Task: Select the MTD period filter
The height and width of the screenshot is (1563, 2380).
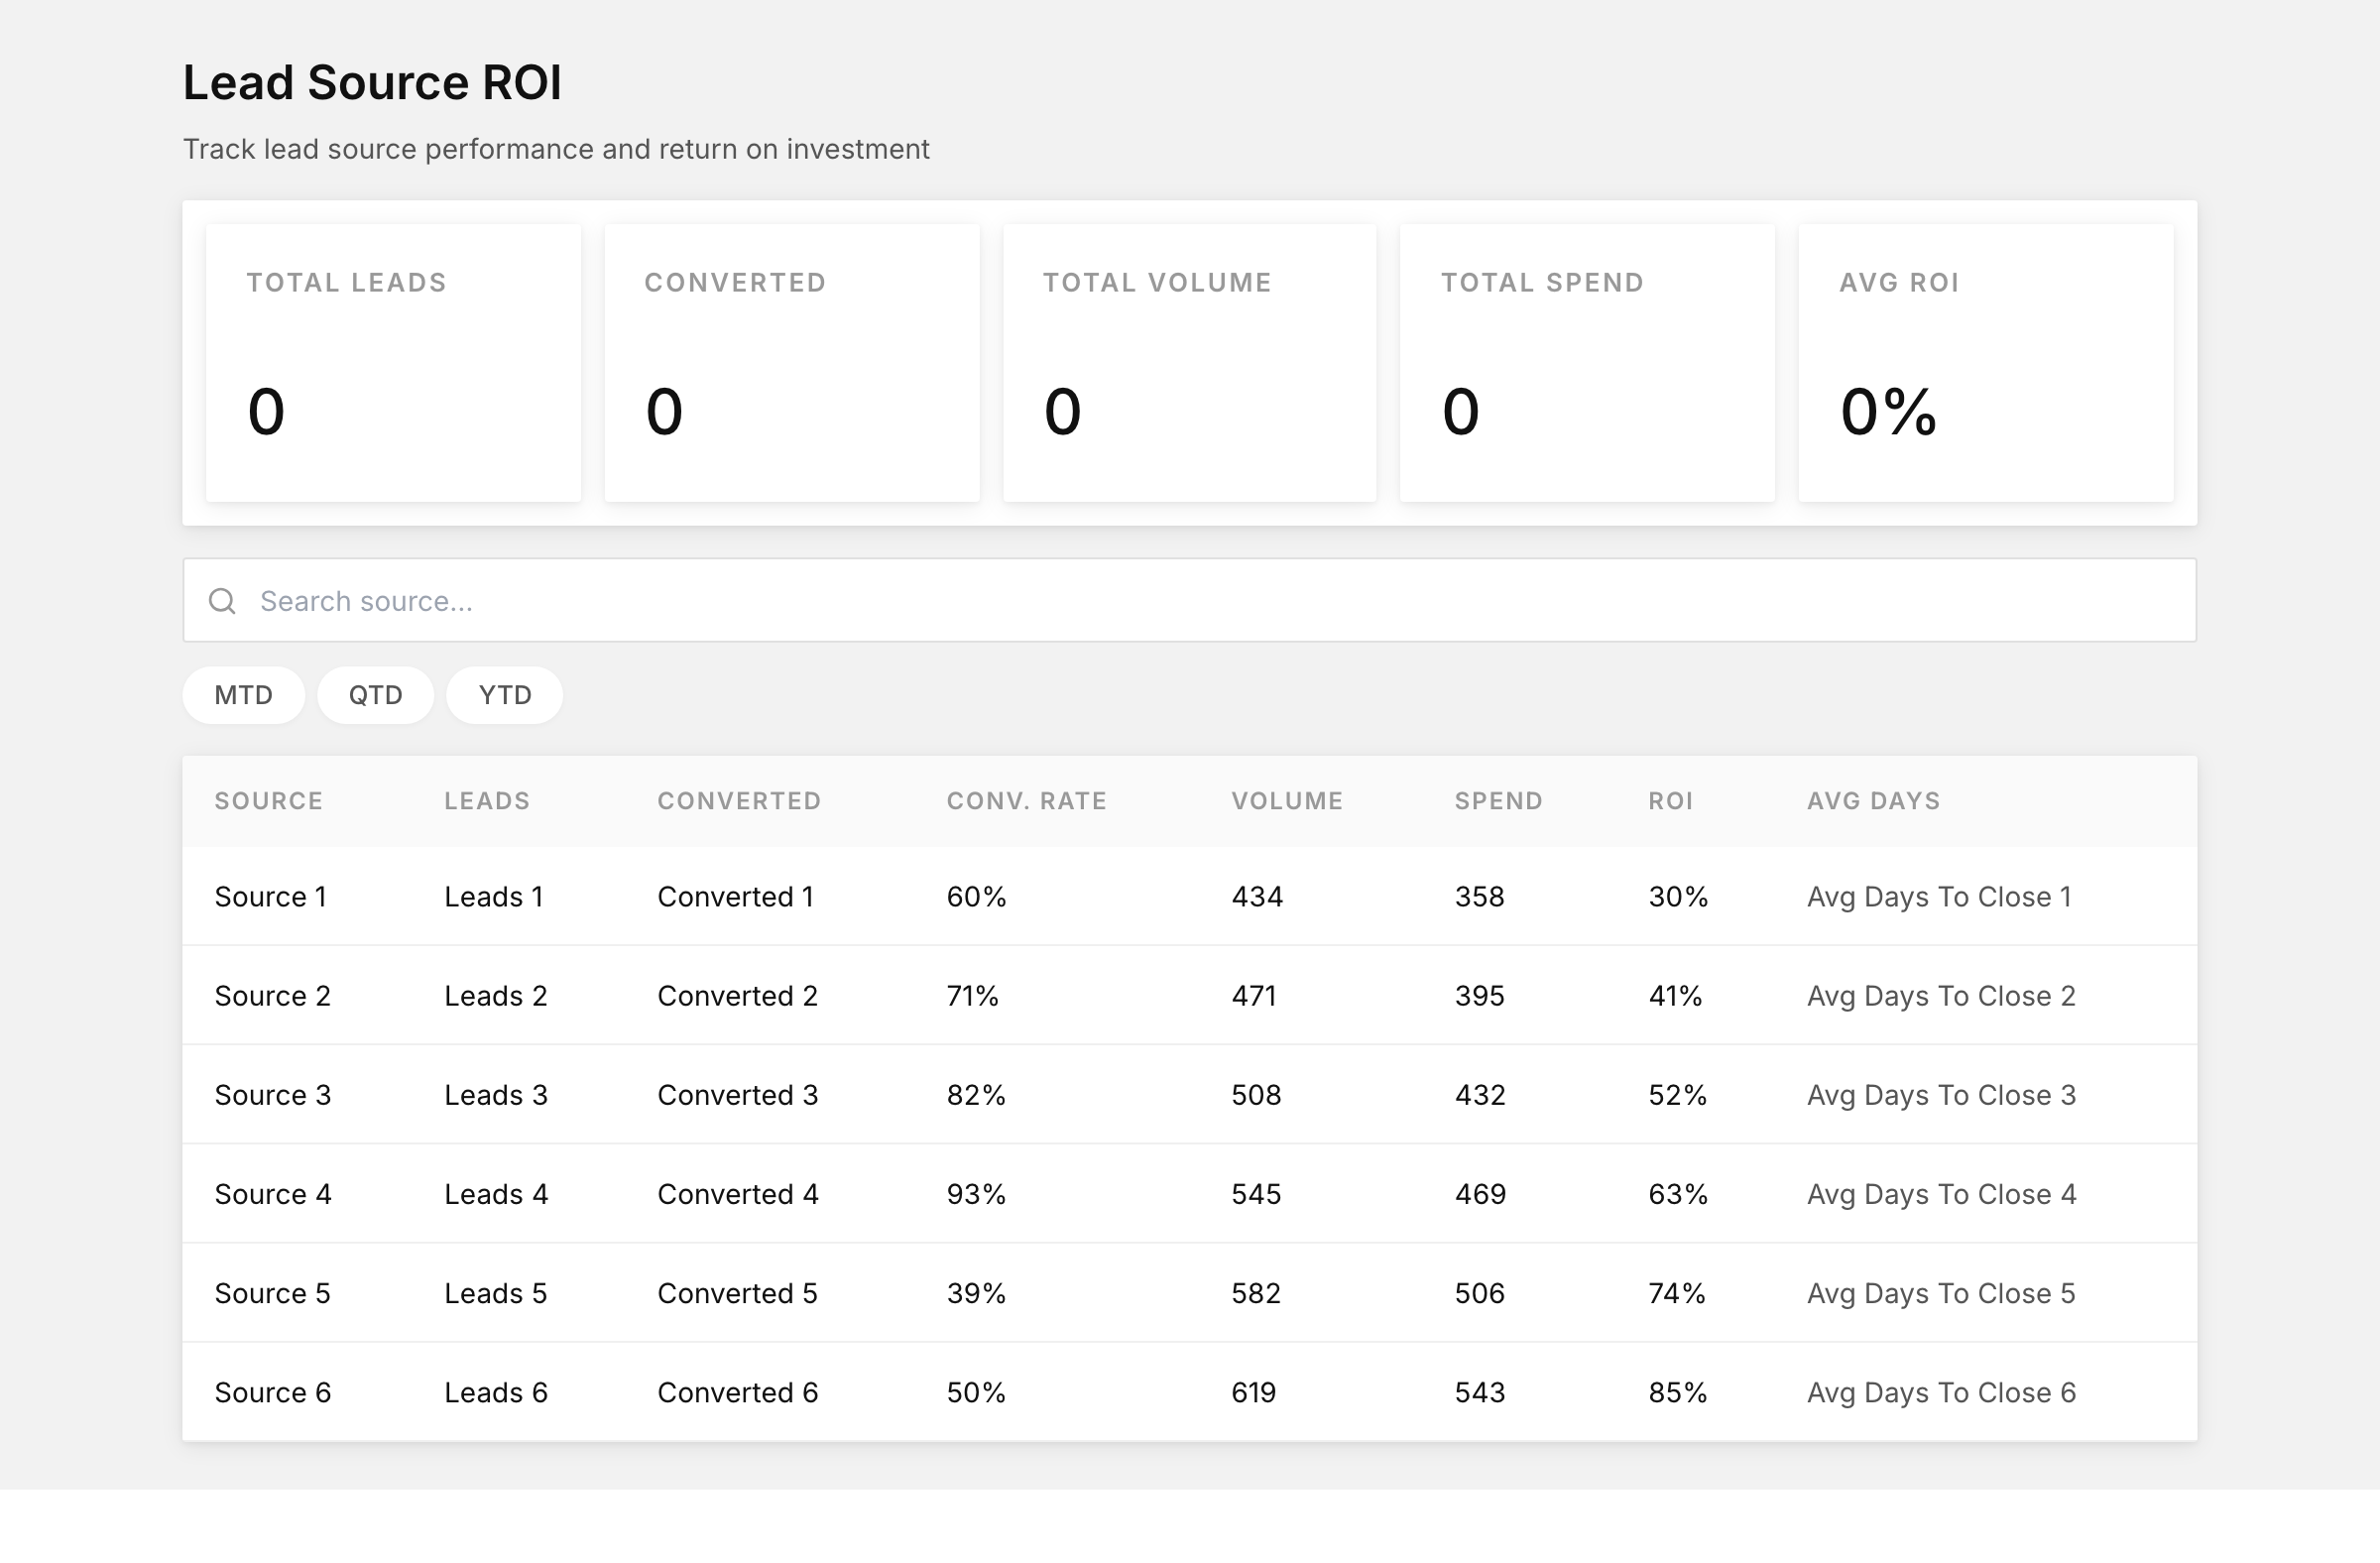Action: (x=243, y=695)
